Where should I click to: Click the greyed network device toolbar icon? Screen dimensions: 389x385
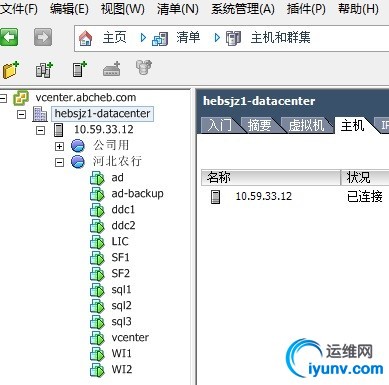tap(112, 69)
